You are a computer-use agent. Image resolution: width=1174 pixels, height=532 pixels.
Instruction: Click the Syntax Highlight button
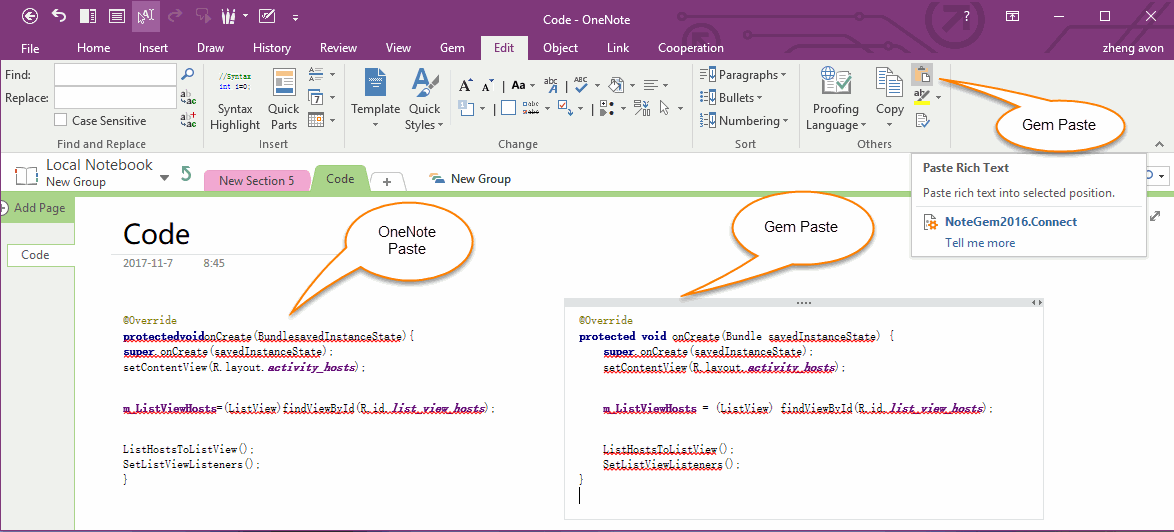[x=235, y=100]
